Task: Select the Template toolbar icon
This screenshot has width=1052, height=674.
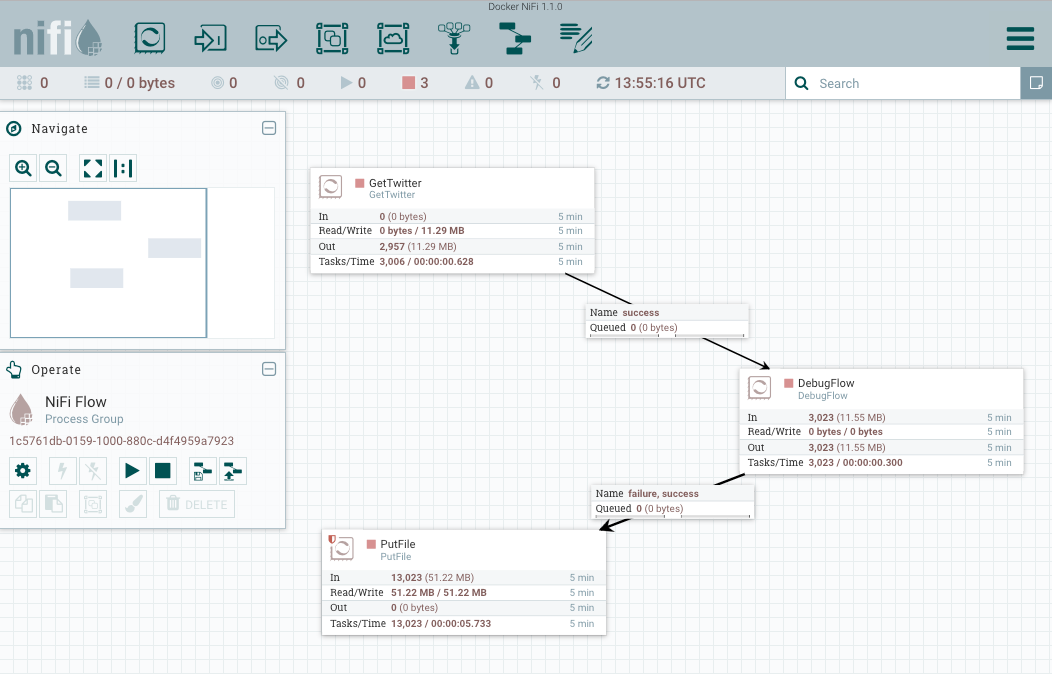Action: click(515, 38)
